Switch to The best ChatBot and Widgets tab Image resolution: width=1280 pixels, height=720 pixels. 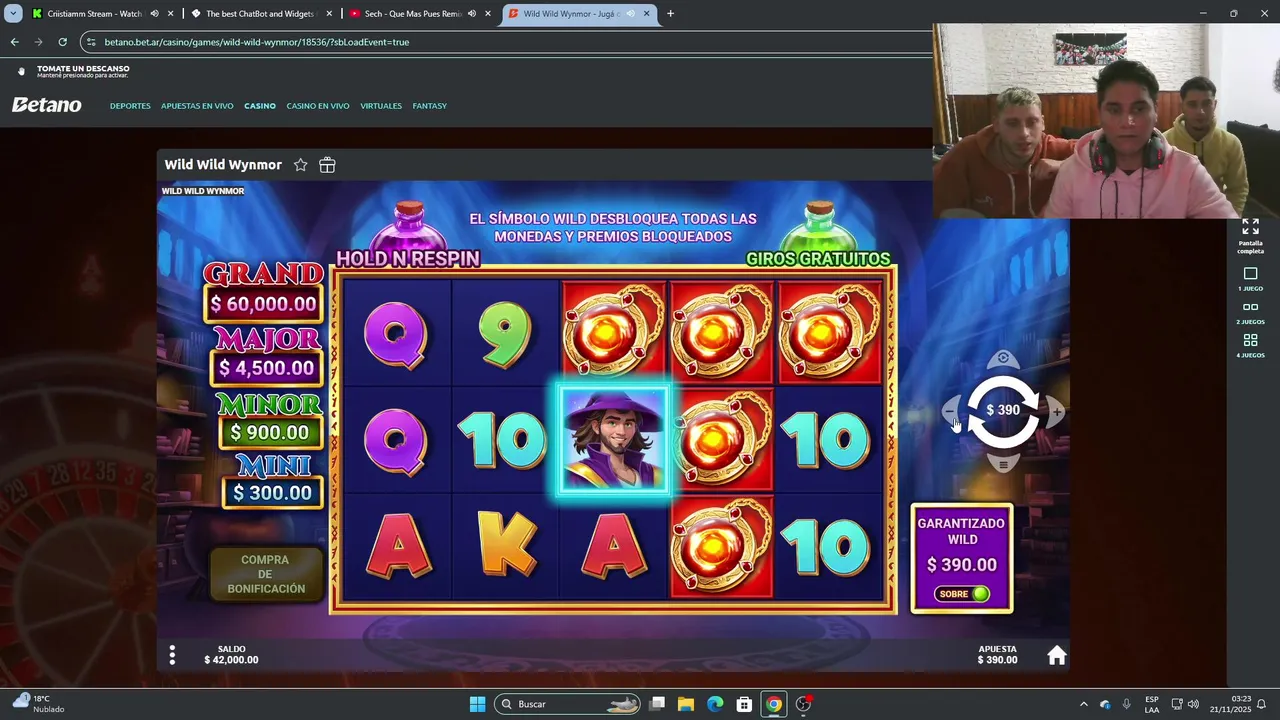coord(260,14)
